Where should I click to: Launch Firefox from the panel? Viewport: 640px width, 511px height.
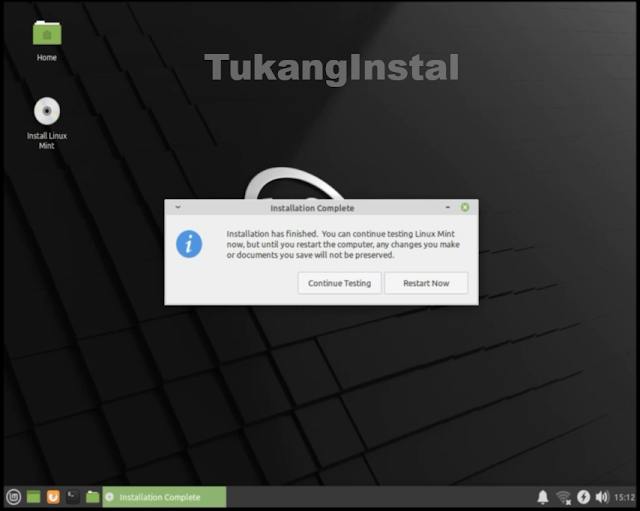click(x=53, y=497)
